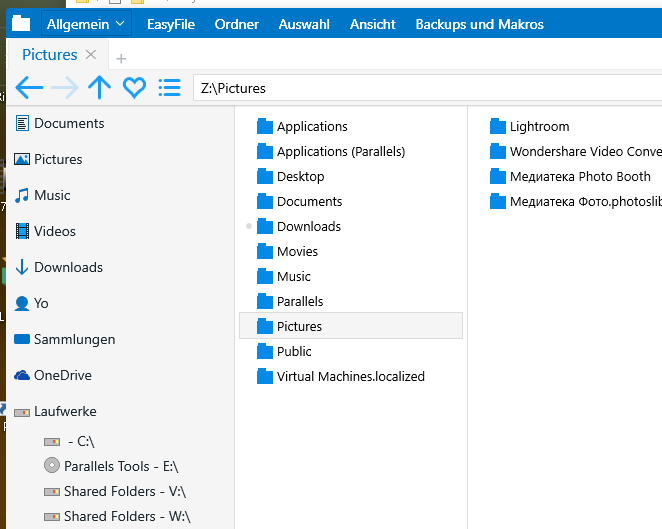The width and height of the screenshot is (662, 529).
Task: Click the Desktop folder icon
Action: (x=265, y=176)
